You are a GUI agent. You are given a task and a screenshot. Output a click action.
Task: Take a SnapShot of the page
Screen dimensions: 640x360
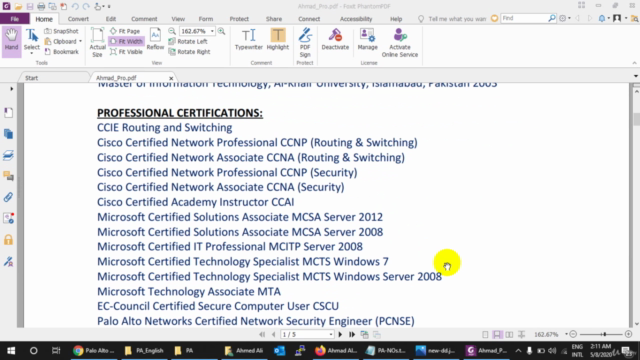(x=61, y=31)
